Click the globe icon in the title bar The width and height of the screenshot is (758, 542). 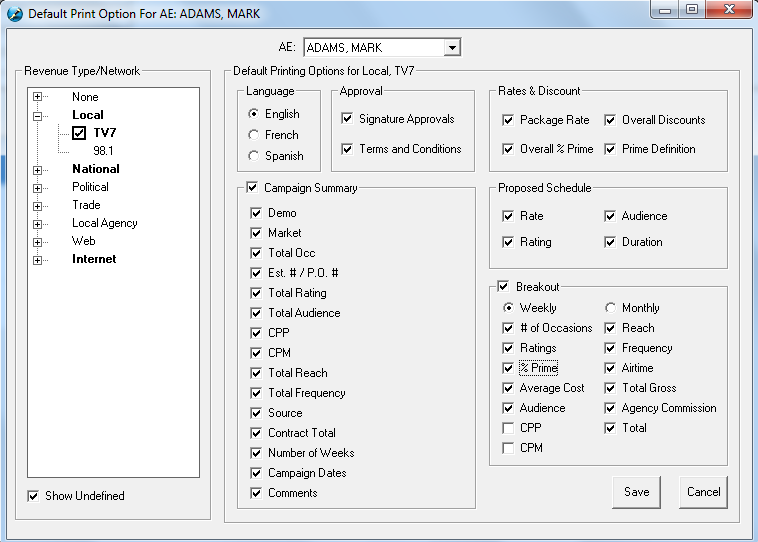14,13
